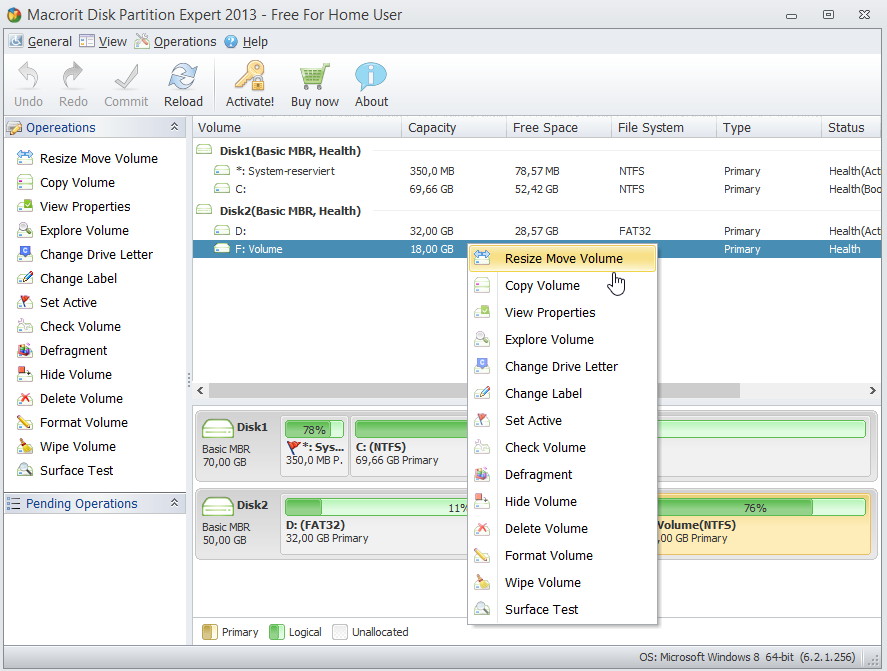
Task: Open the About info bubble
Action: pyautogui.click(x=371, y=85)
